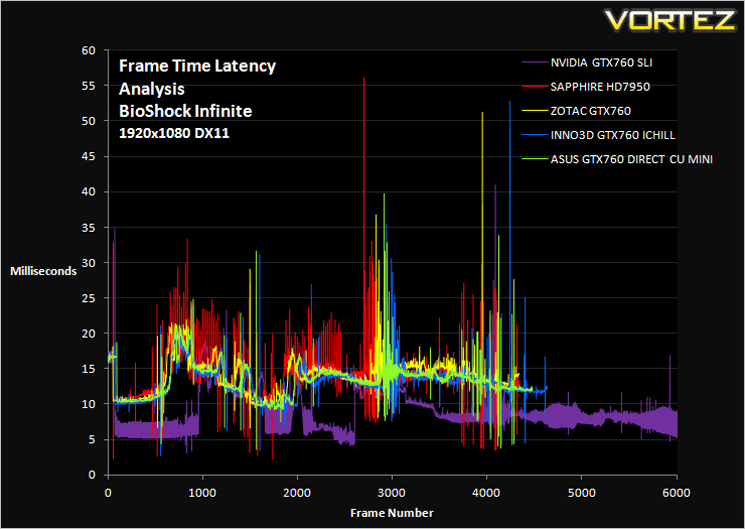Click the 20 value on the y-axis

click(x=89, y=333)
